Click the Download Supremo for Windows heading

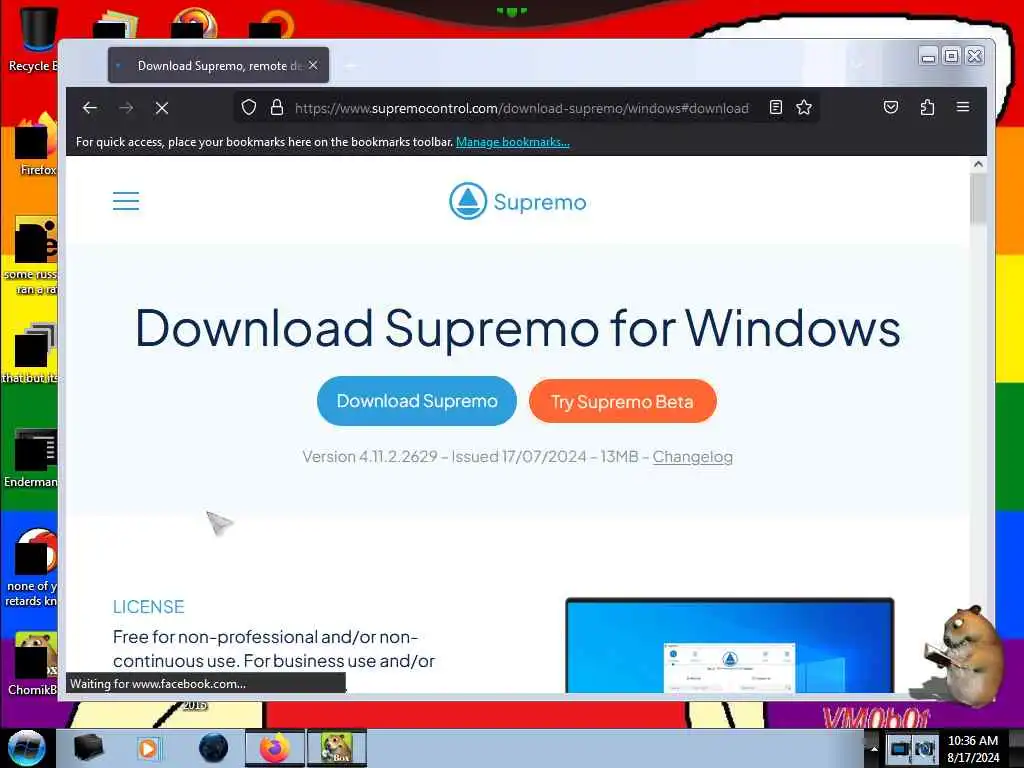[x=518, y=328]
